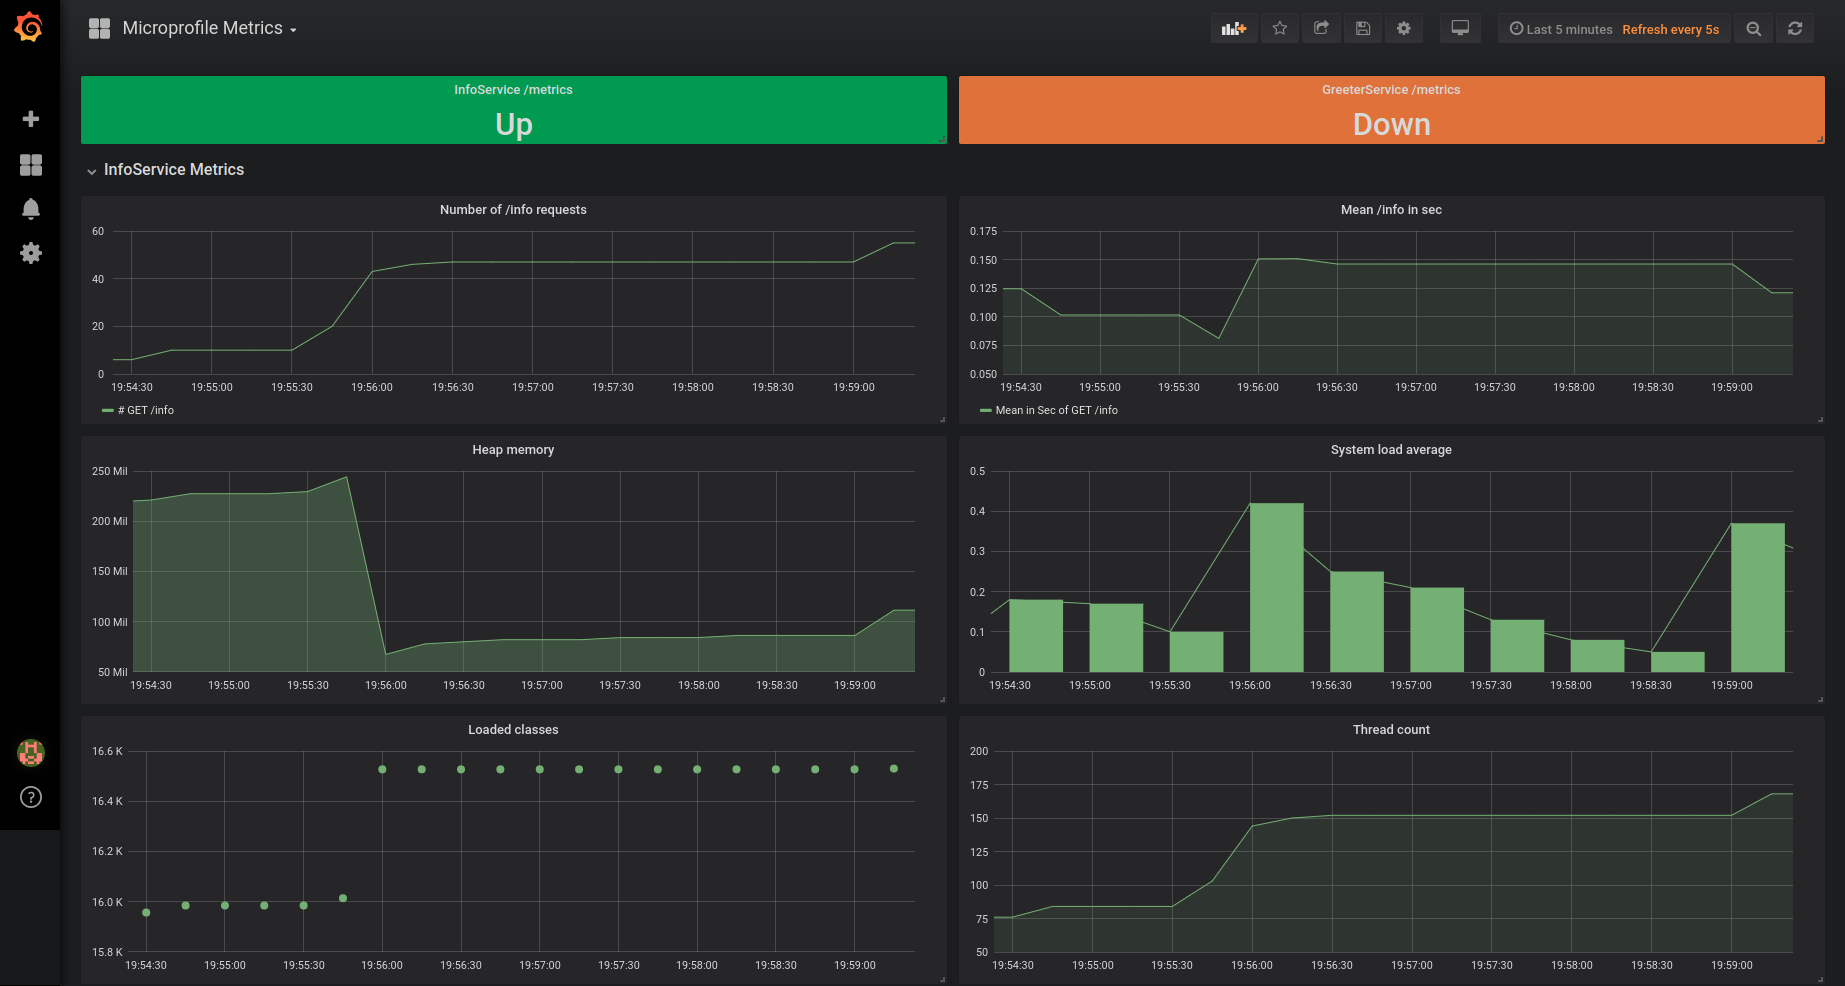Click the tallest System load bar near 19:56:00

pyautogui.click(x=1277, y=587)
